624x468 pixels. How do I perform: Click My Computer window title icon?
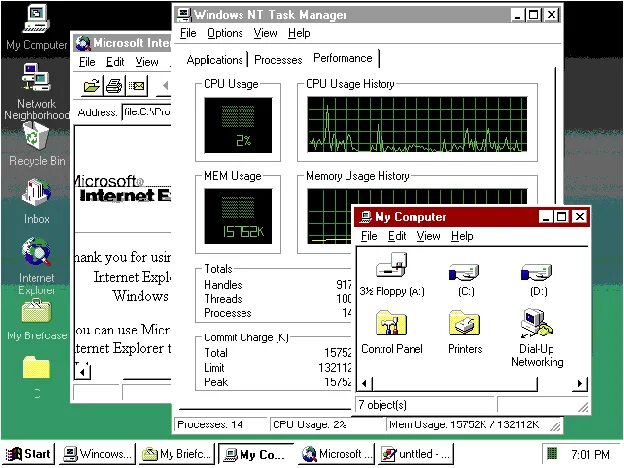[x=365, y=217]
